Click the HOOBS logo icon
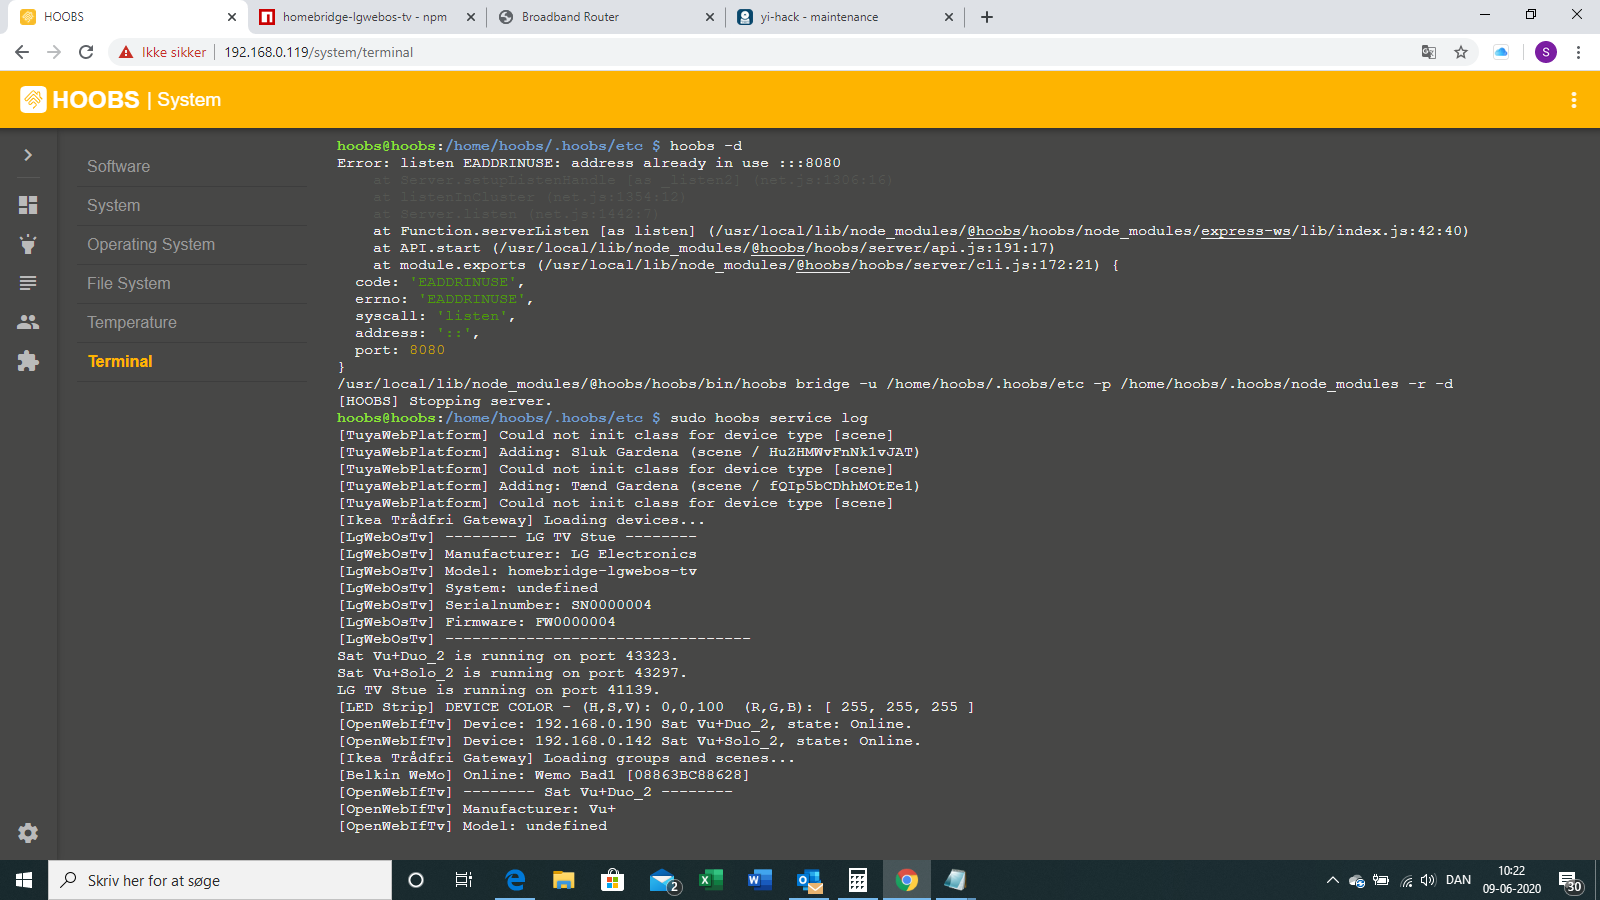The image size is (1600, 900). pos(33,99)
